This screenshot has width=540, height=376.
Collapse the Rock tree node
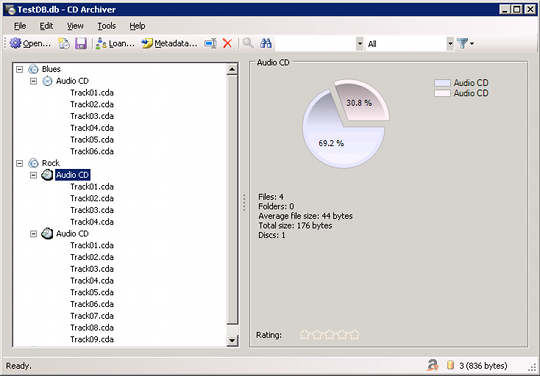coord(20,163)
